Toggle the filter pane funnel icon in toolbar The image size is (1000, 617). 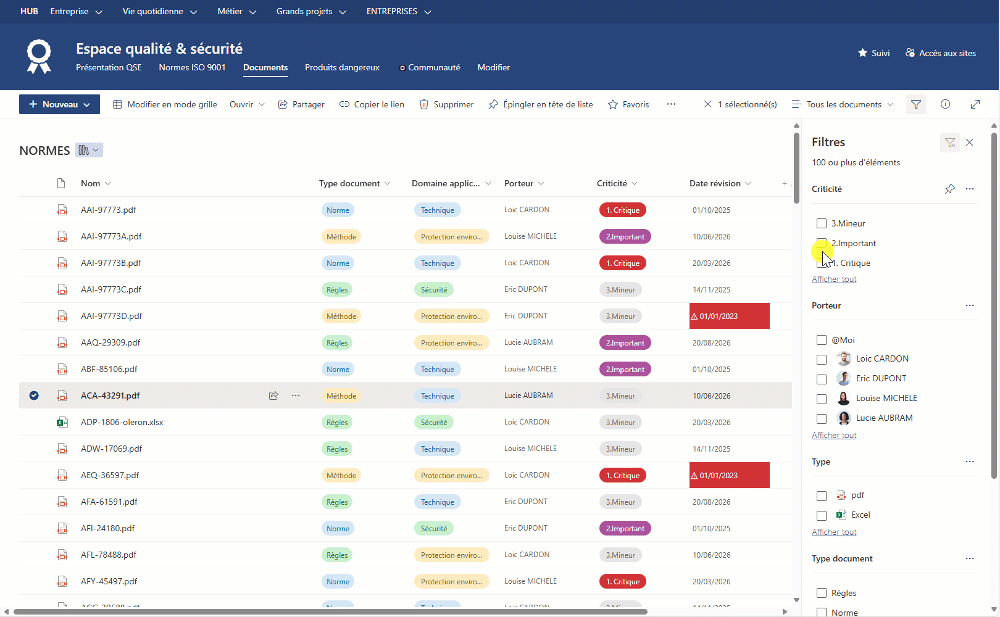pos(916,104)
